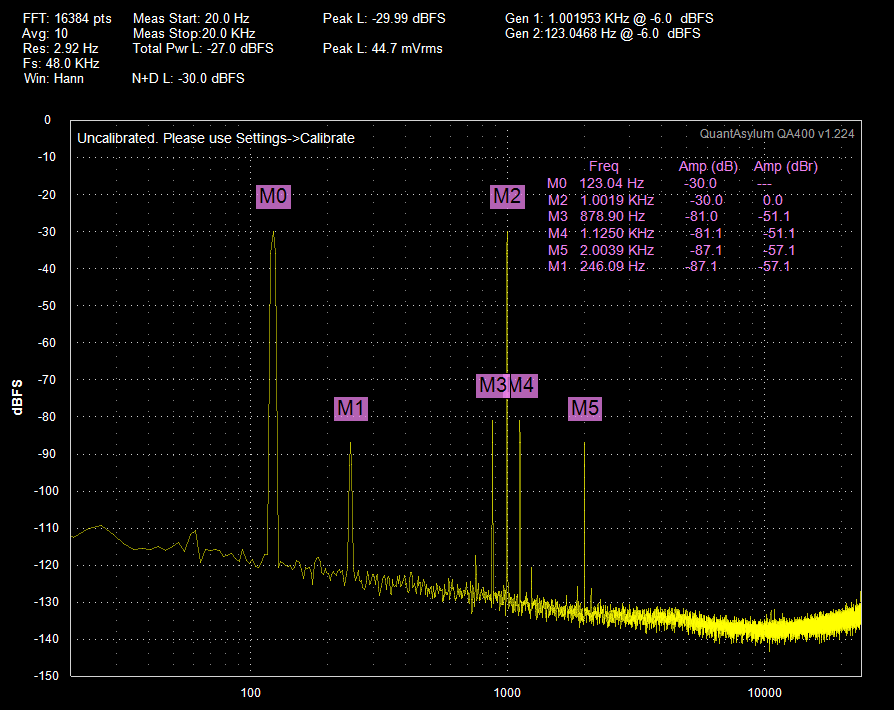Click the 'dBFS' vertical axis title

(x=17, y=397)
